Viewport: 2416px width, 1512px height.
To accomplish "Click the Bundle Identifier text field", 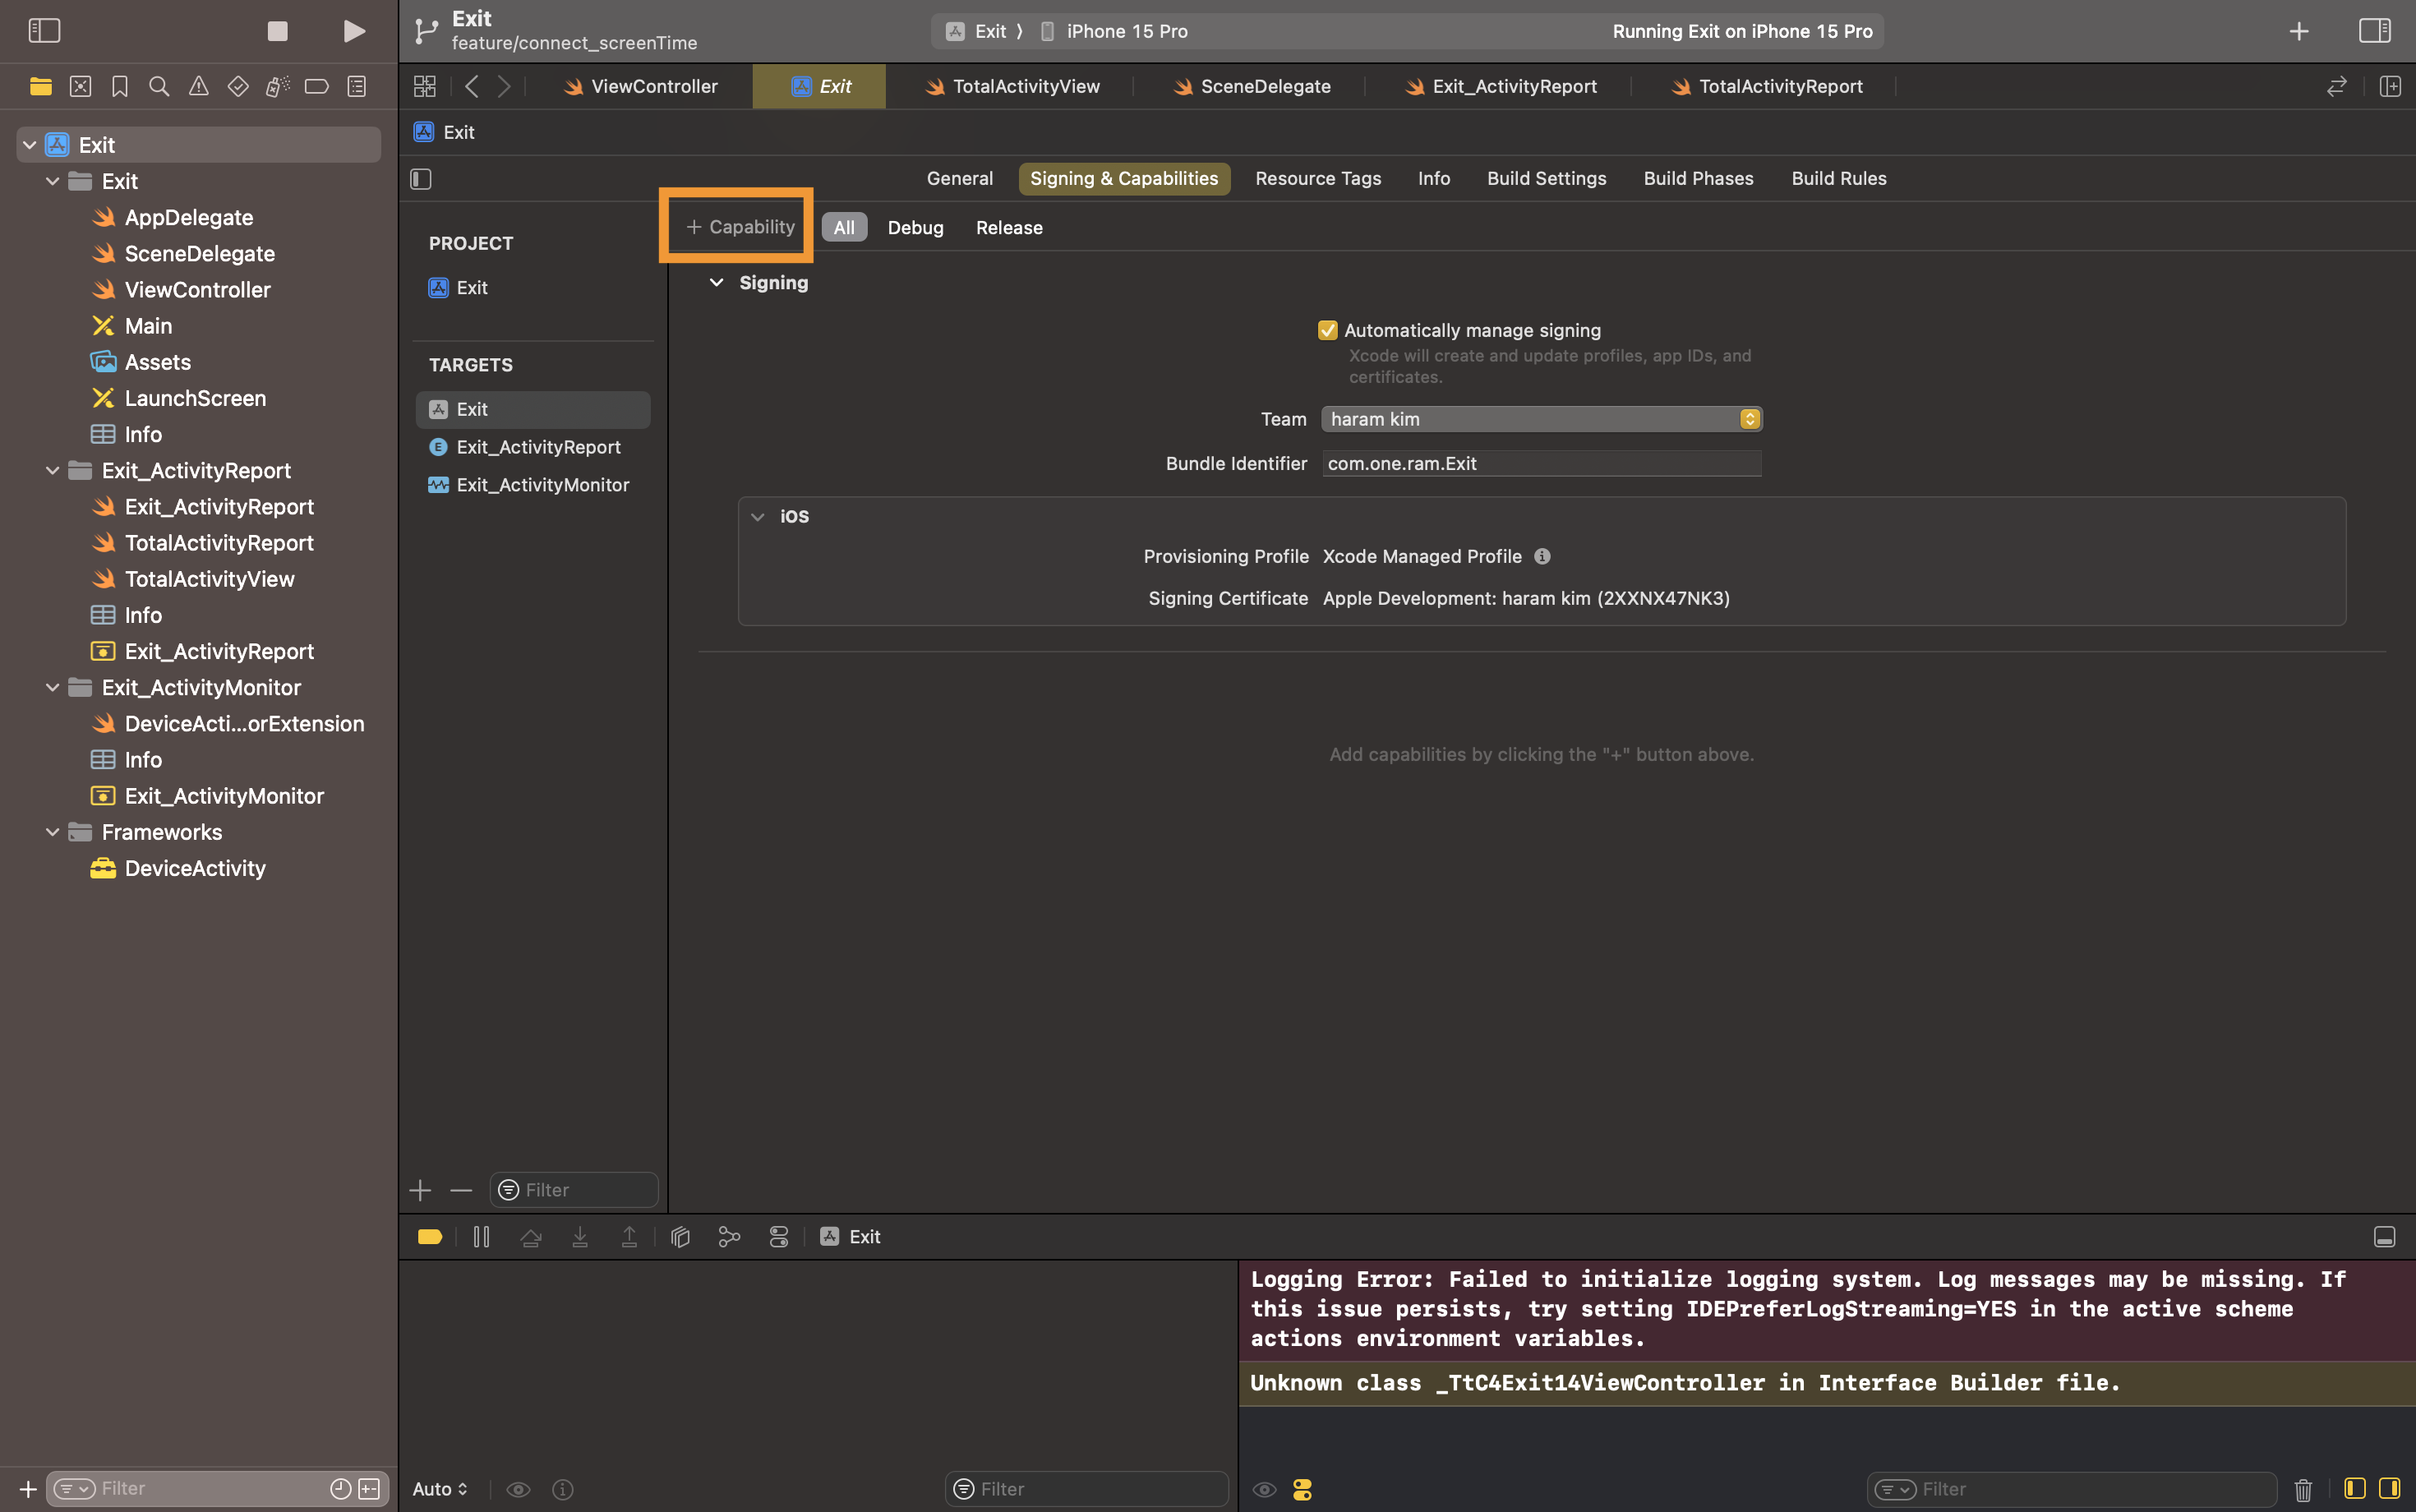I will (1540, 463).
